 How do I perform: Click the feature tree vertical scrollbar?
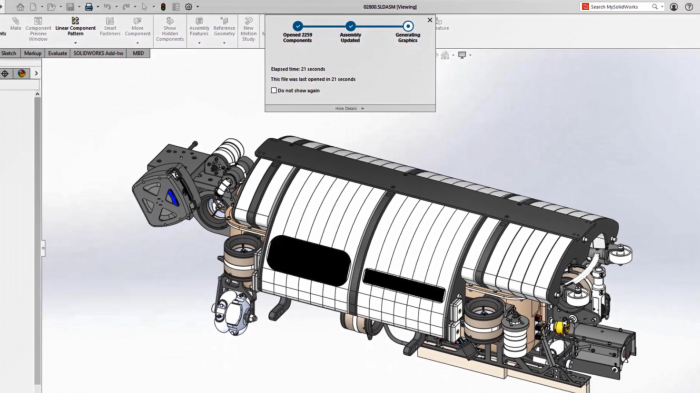tap(38, 240)
